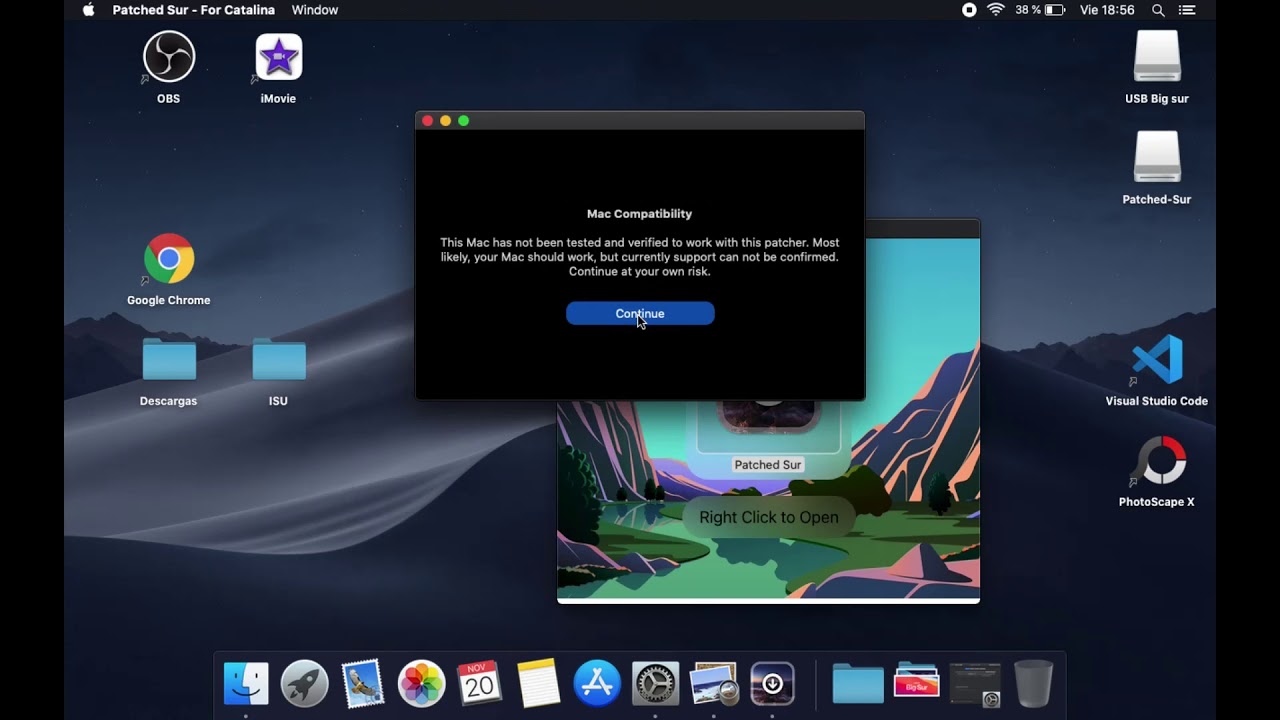Open App Store from the Dock
This screenshot has width=1280, height=720.
[x=597, y=684]
